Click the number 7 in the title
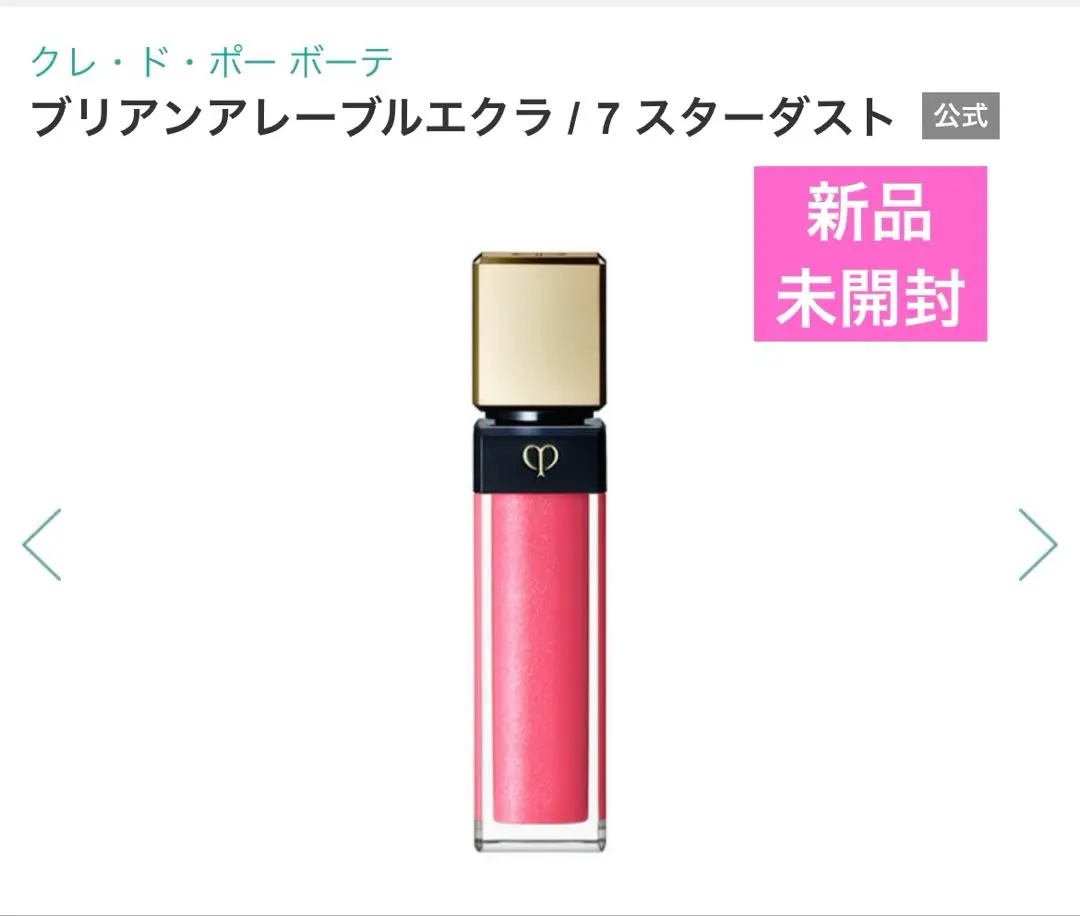The width and height of the screenshot is (1080, 916). 607,118
